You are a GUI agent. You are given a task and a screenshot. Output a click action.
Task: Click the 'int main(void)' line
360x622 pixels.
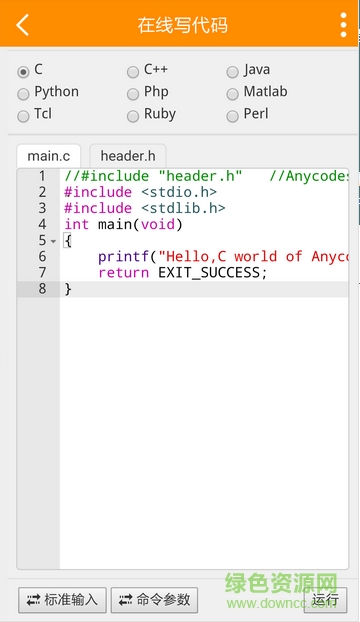123,225
